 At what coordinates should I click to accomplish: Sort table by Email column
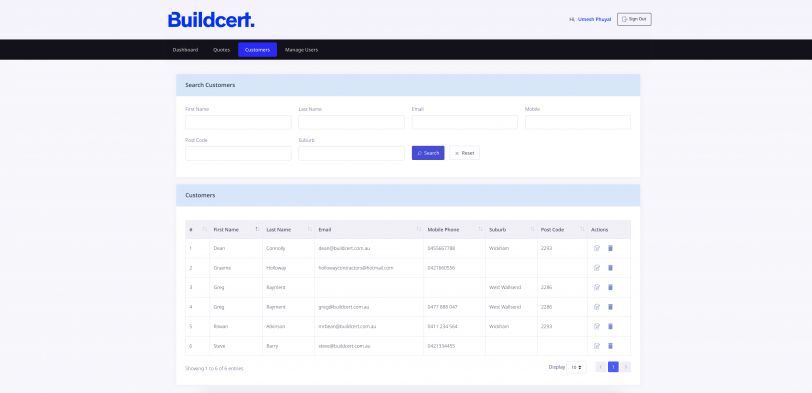pyautogui.click(x=369, y=229)
